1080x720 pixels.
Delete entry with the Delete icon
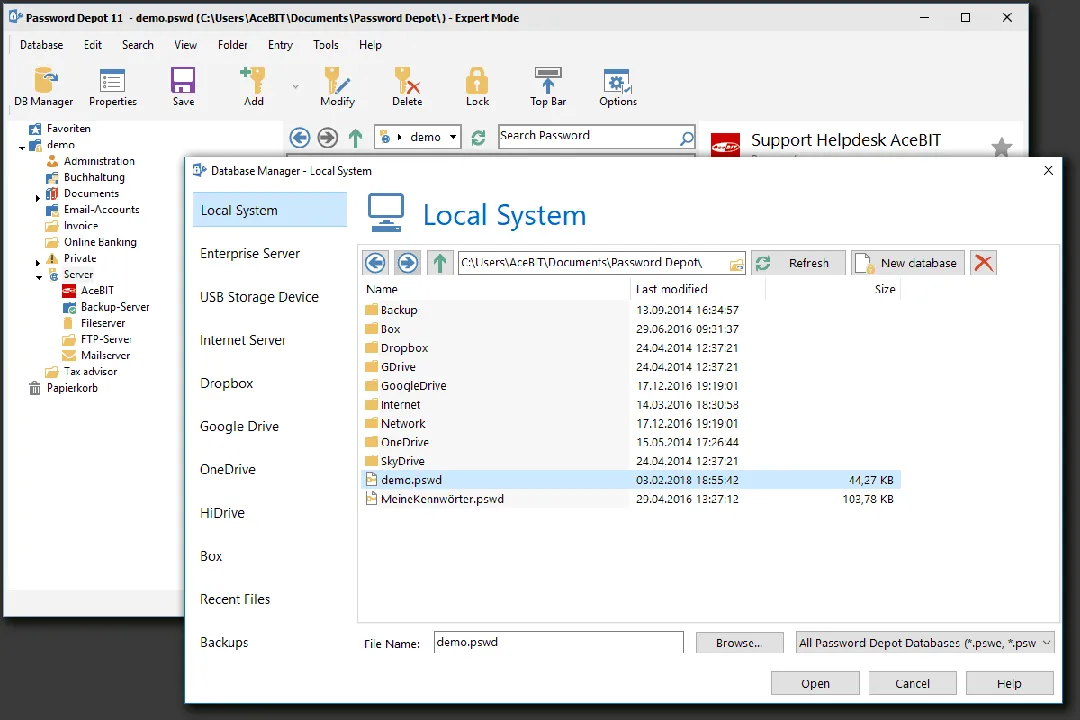[x=407, y=87]
